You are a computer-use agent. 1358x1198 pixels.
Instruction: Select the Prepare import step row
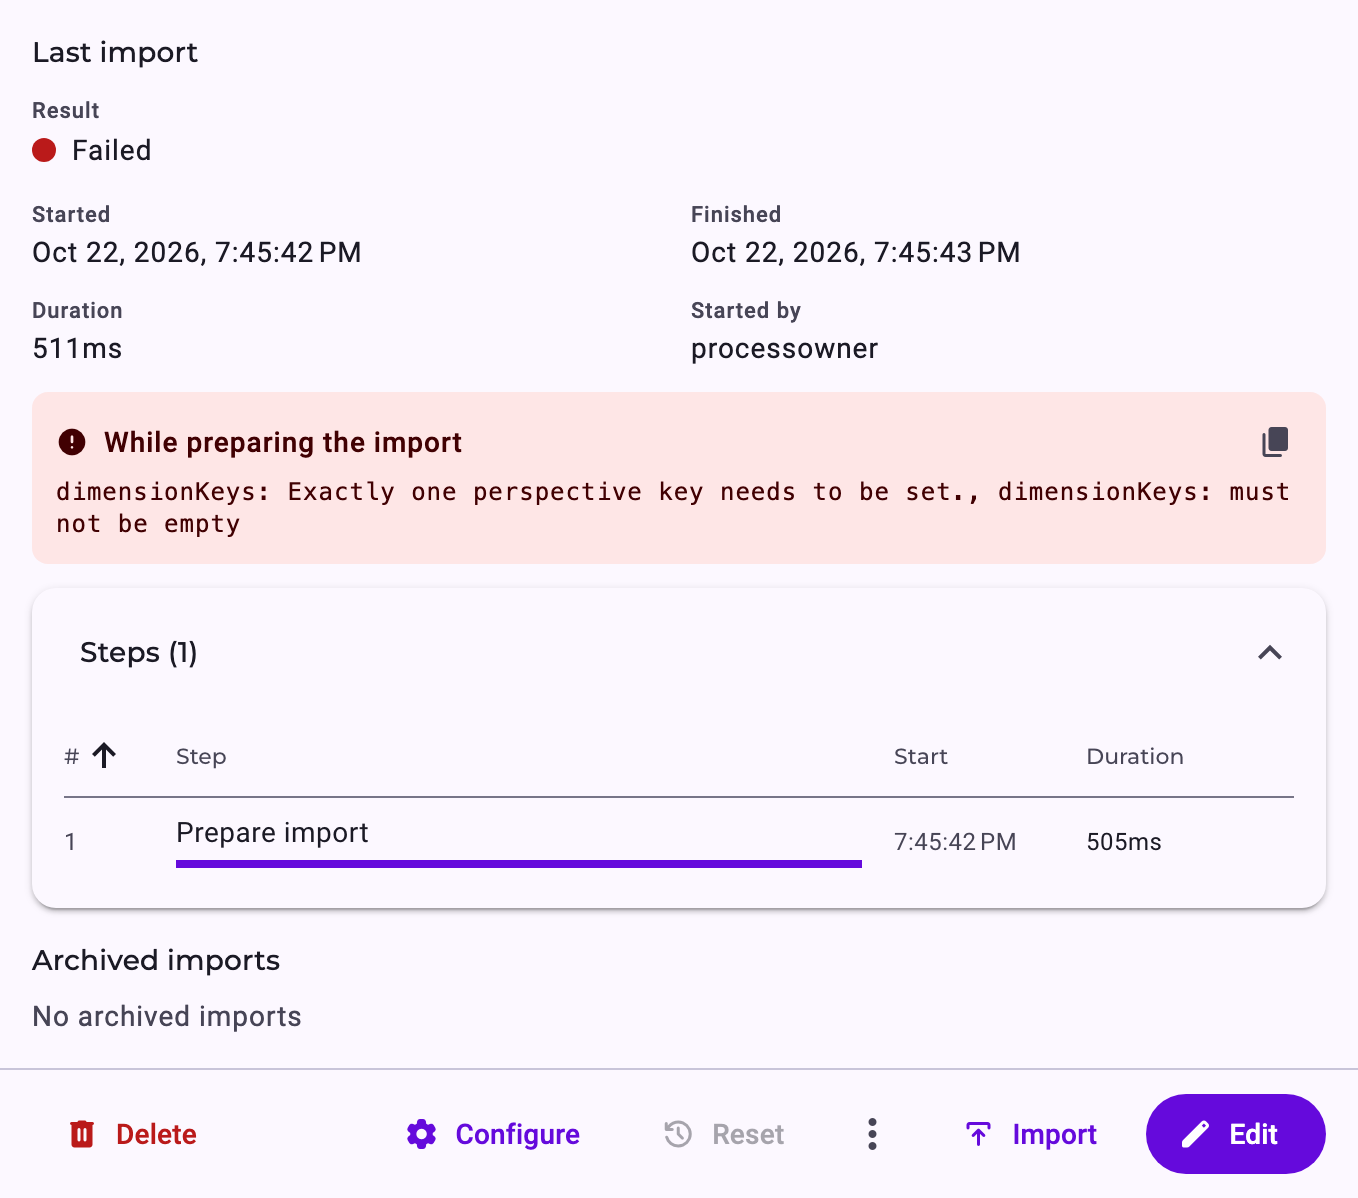click(679, 842)
